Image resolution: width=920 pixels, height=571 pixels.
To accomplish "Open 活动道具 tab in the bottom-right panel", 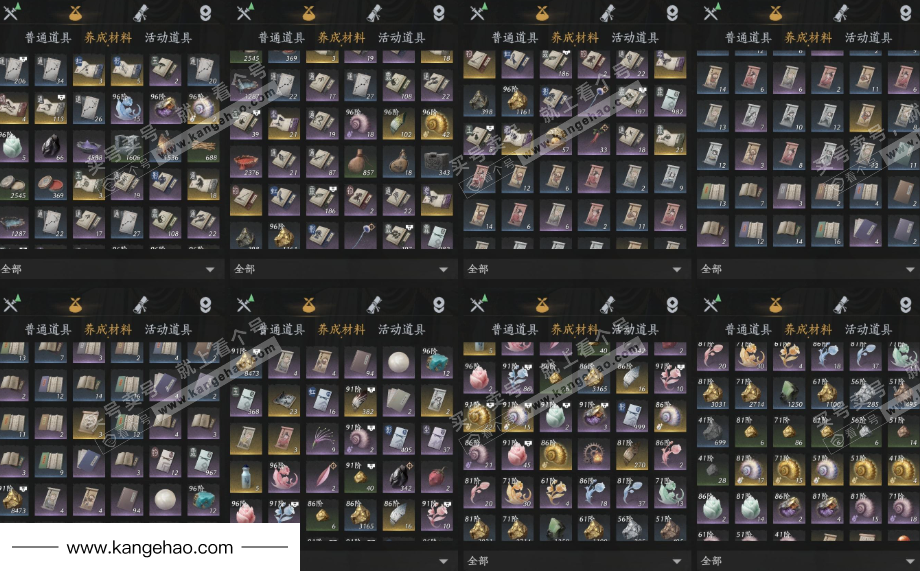I will click(868, 330).
